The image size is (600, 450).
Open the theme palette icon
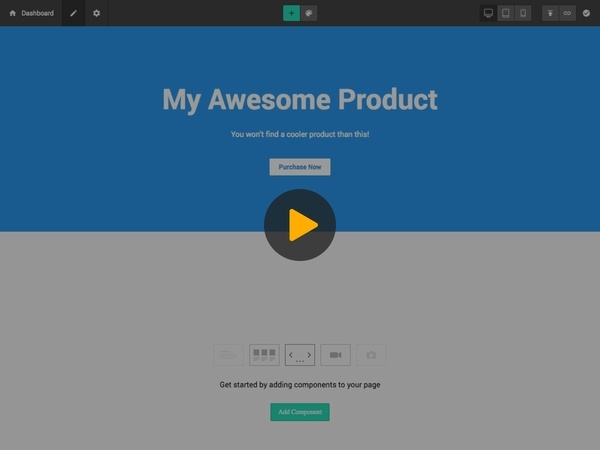coord(309,13)
